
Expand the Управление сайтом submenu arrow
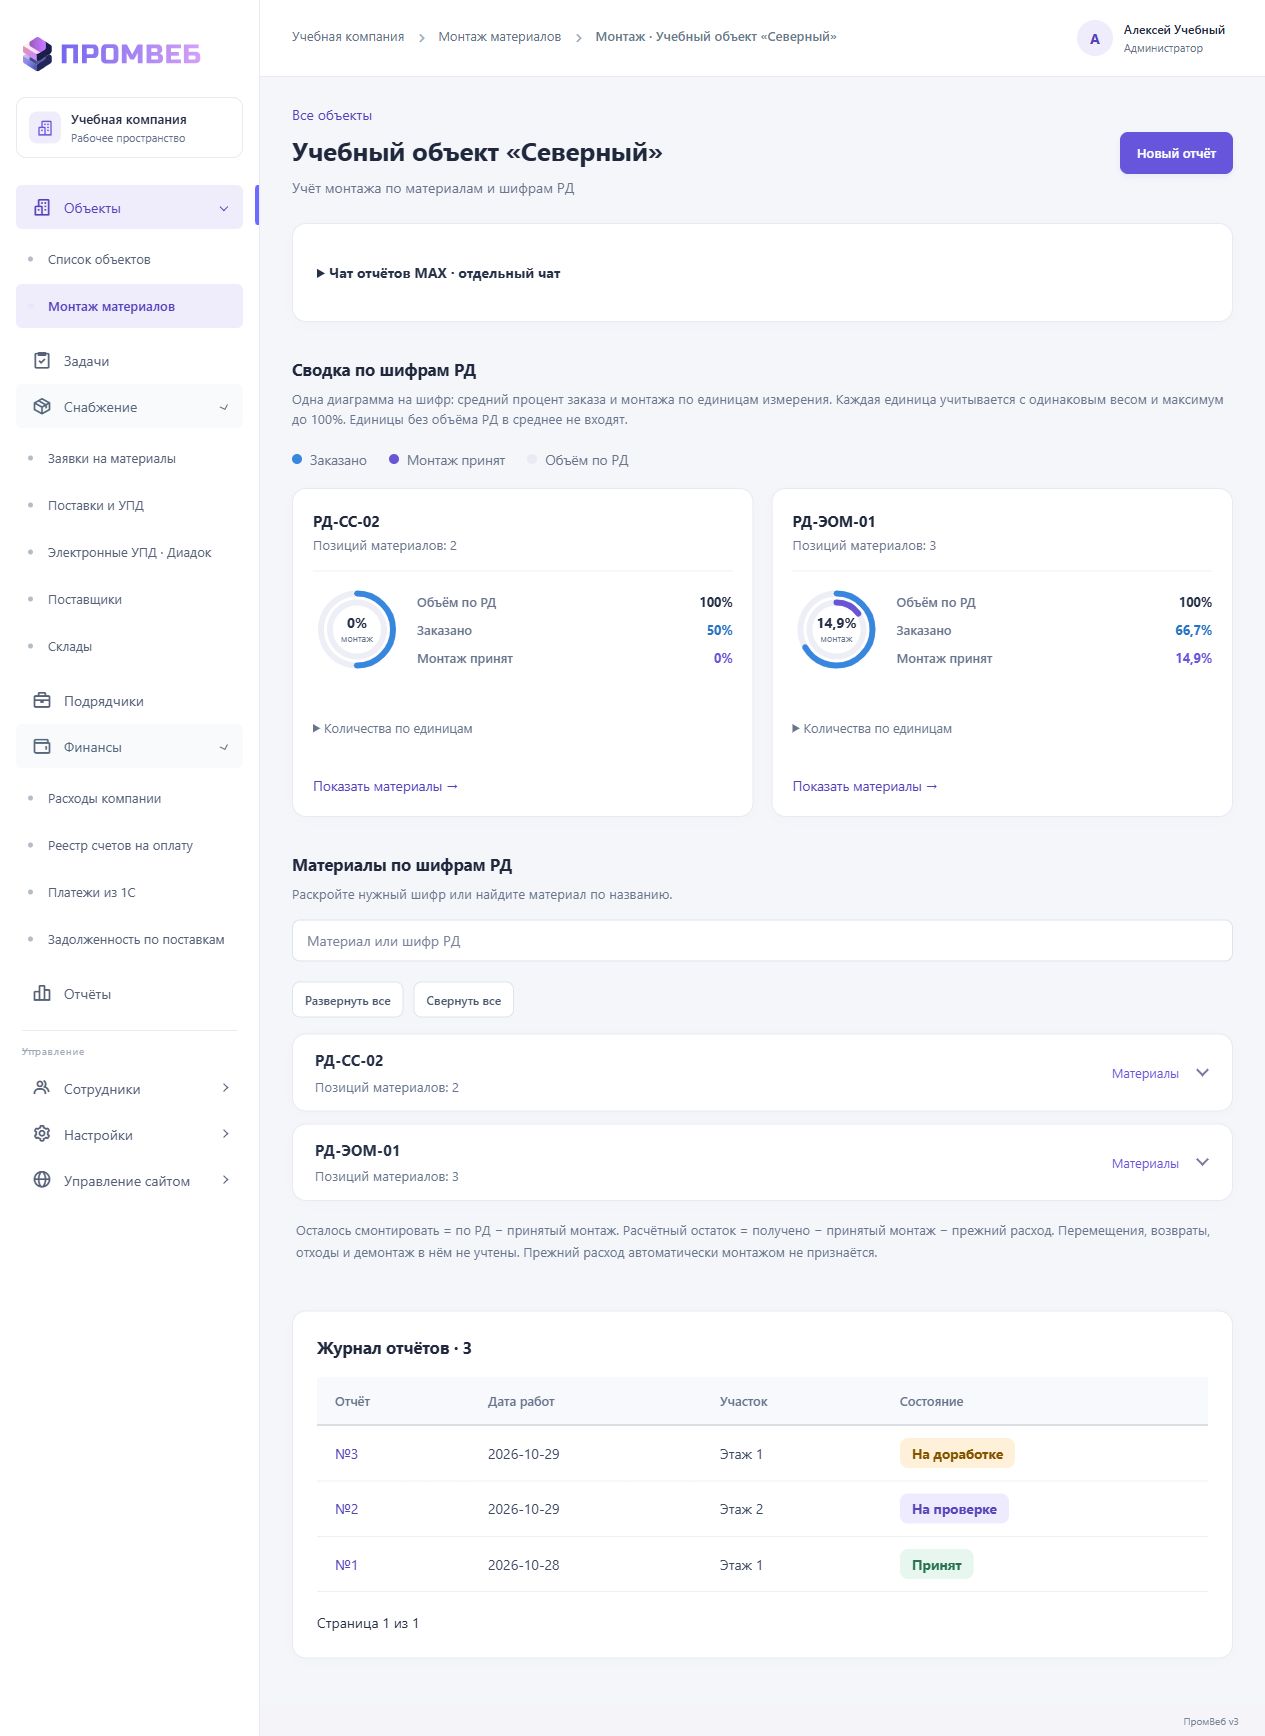(226, 1180)
